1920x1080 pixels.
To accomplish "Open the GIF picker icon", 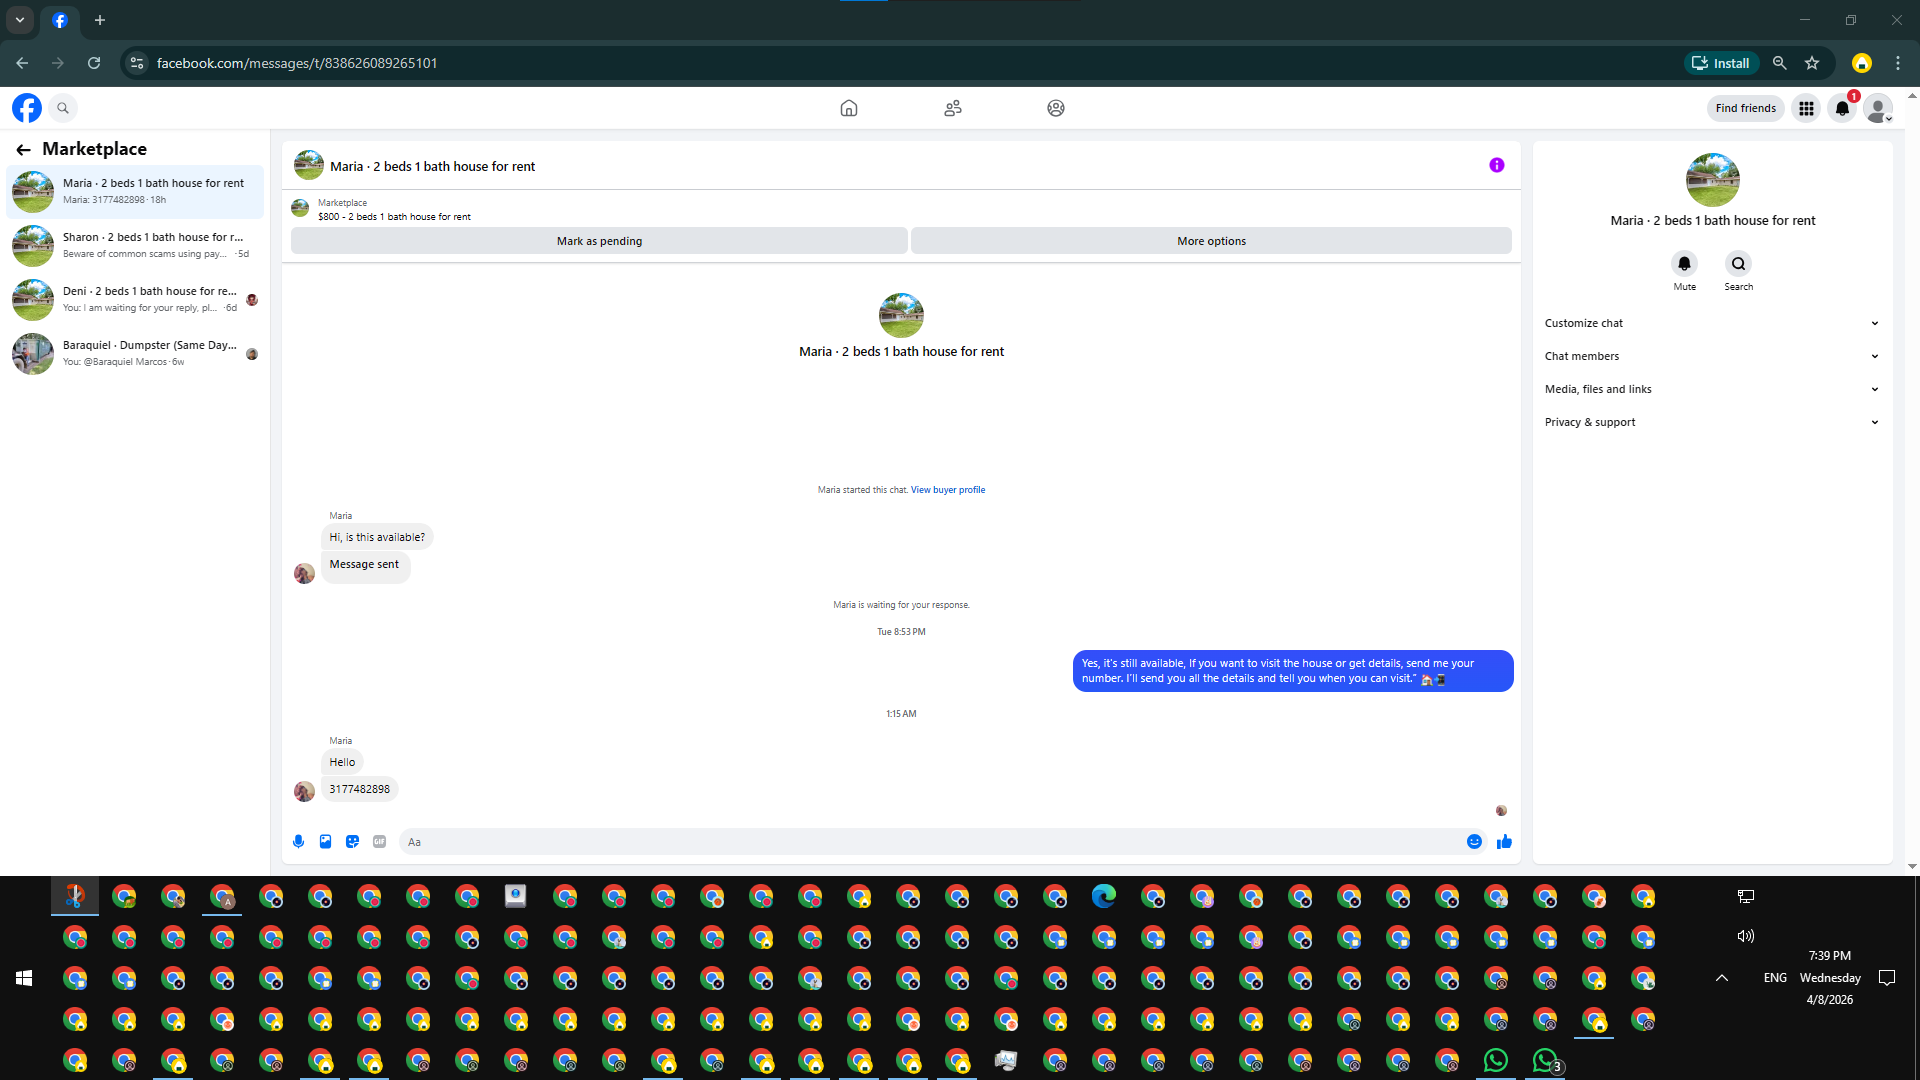I will tap(379, 842).
